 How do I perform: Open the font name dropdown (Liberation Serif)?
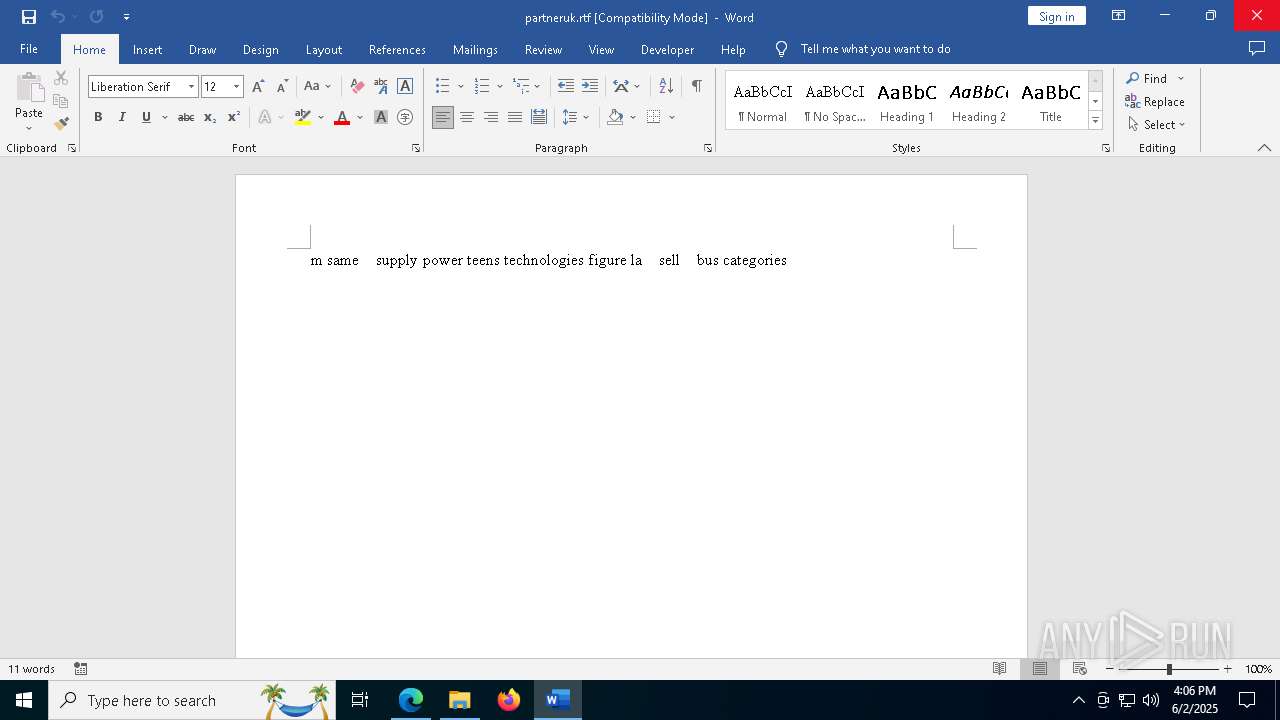coord(191,87)
